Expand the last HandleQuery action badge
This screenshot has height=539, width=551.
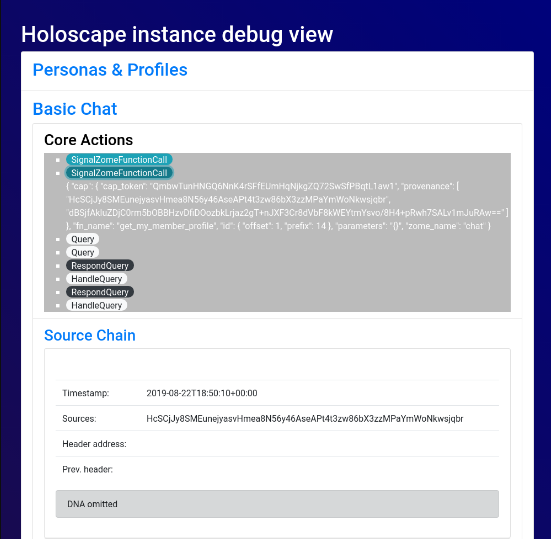point(97,305)
